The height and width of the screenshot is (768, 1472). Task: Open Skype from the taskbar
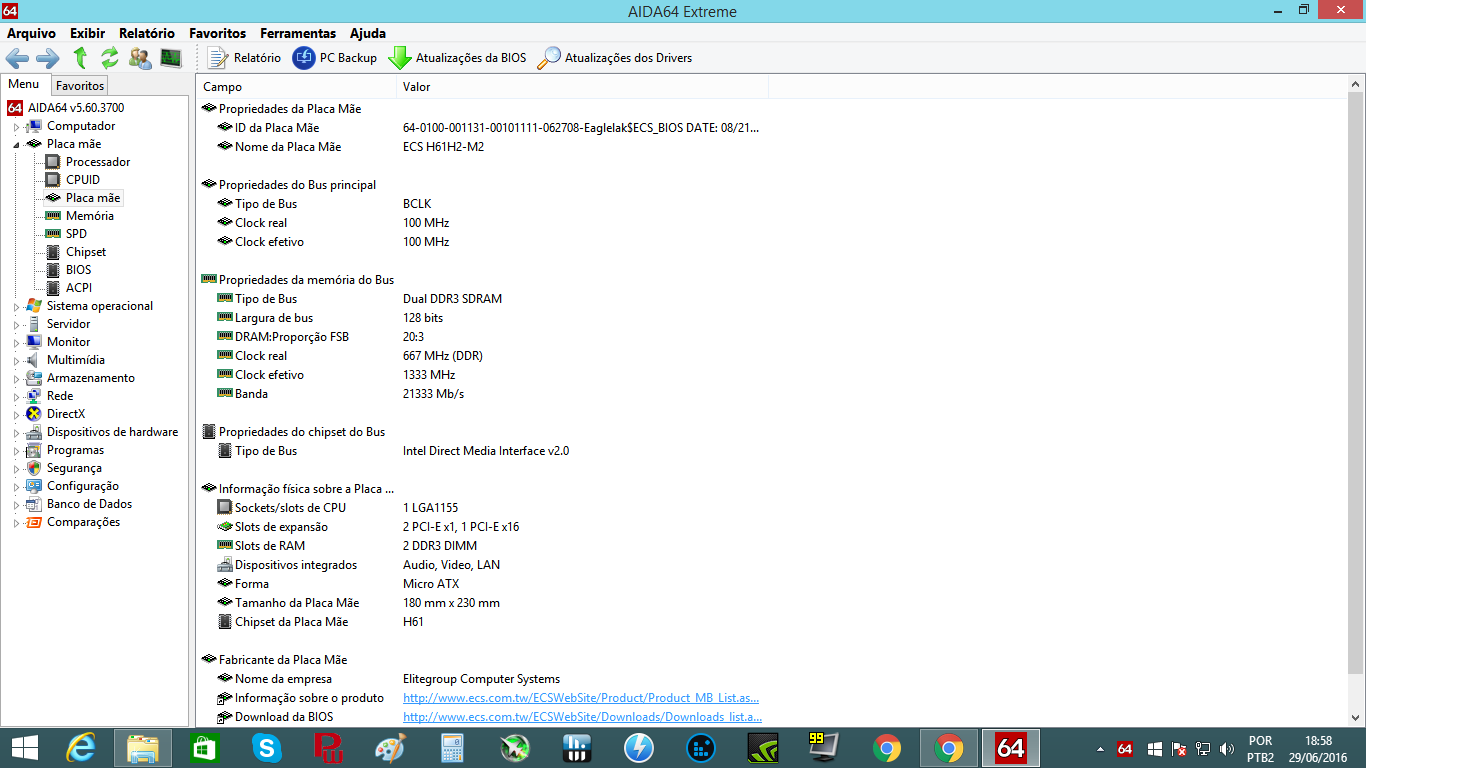tap(267, 748)
